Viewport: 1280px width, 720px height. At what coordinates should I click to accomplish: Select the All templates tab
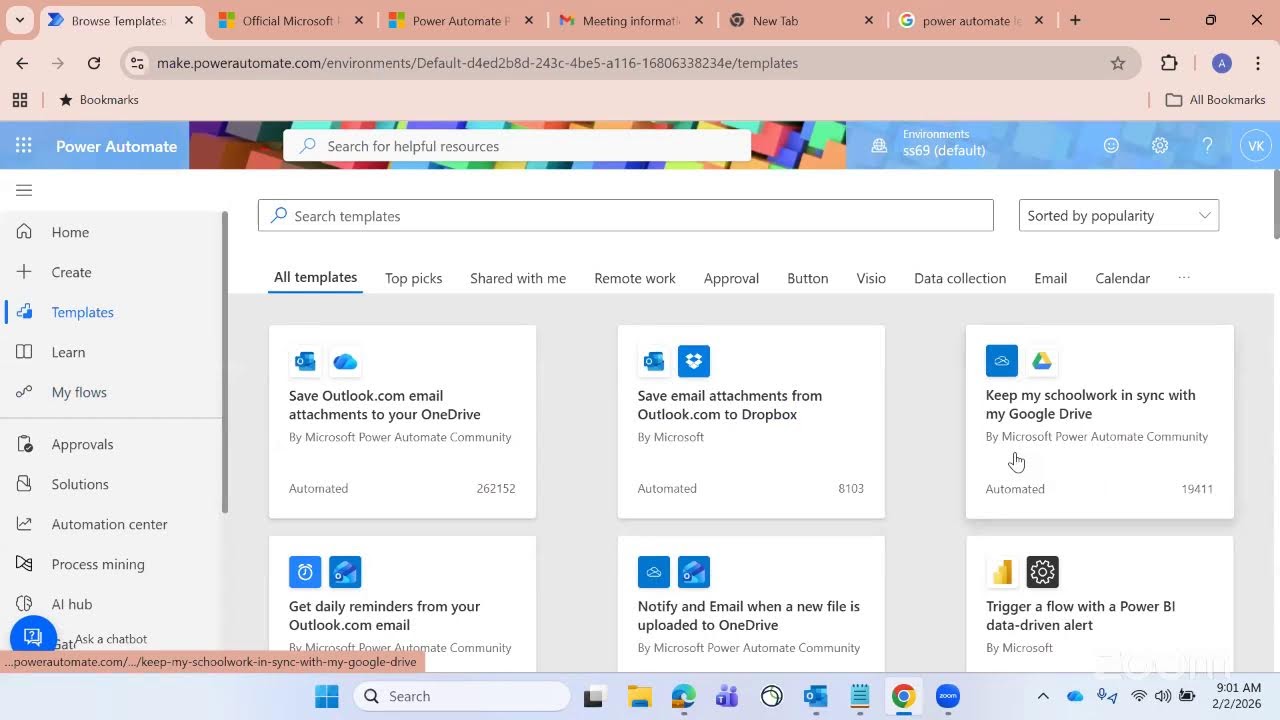316,278
